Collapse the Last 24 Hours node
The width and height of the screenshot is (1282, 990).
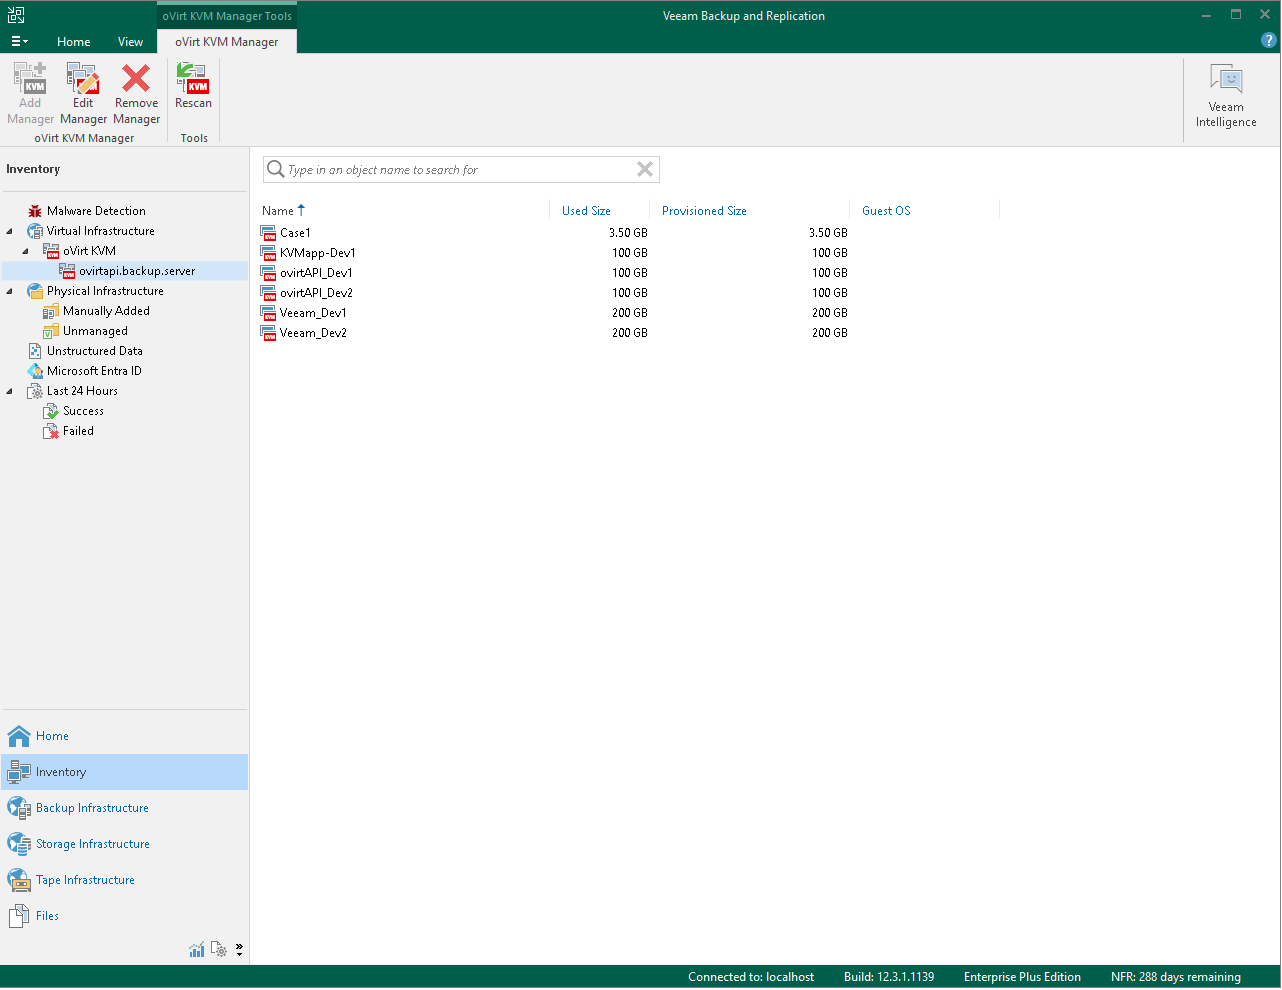[x=10, y=391]
